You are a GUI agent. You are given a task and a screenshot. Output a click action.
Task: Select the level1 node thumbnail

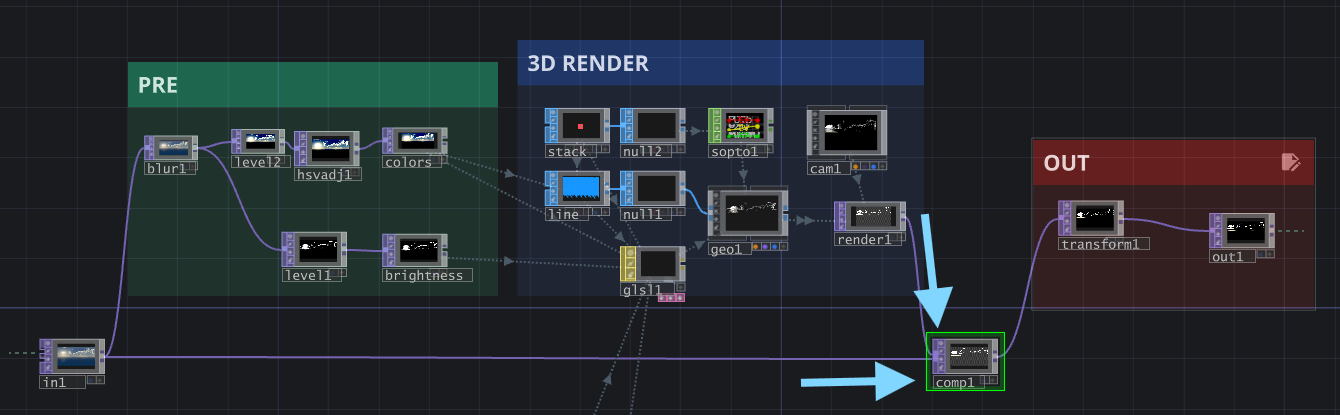(x=318, y=248)
